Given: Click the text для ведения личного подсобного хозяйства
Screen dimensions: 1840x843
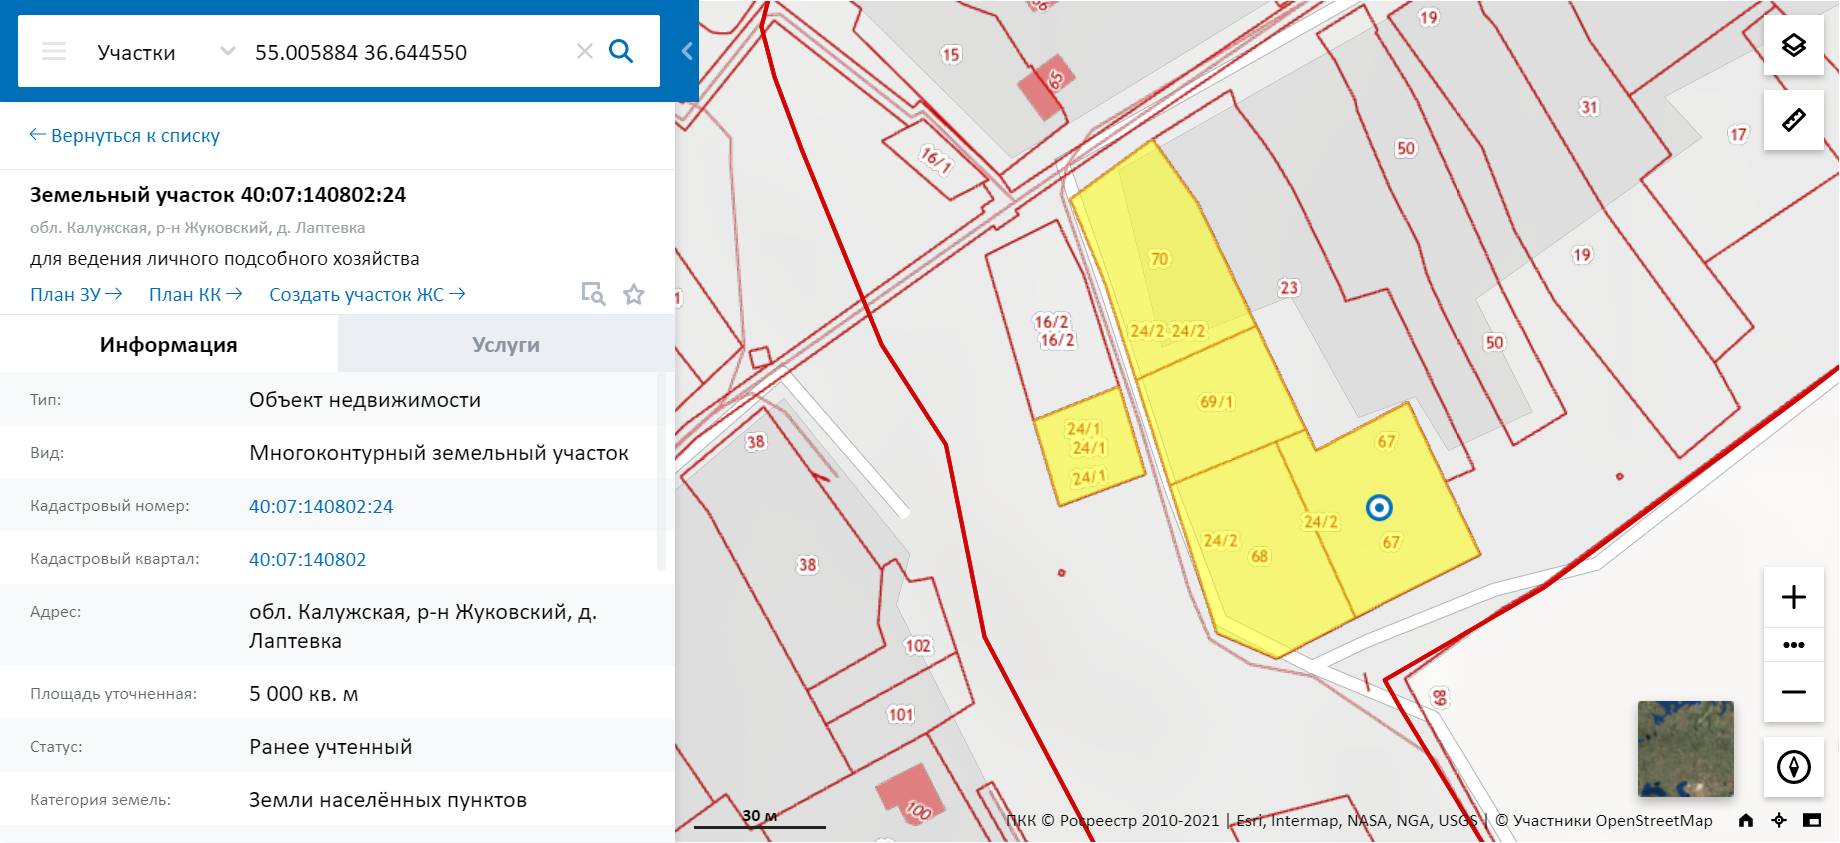Looking at the screenshot, I should pos(225,259).
